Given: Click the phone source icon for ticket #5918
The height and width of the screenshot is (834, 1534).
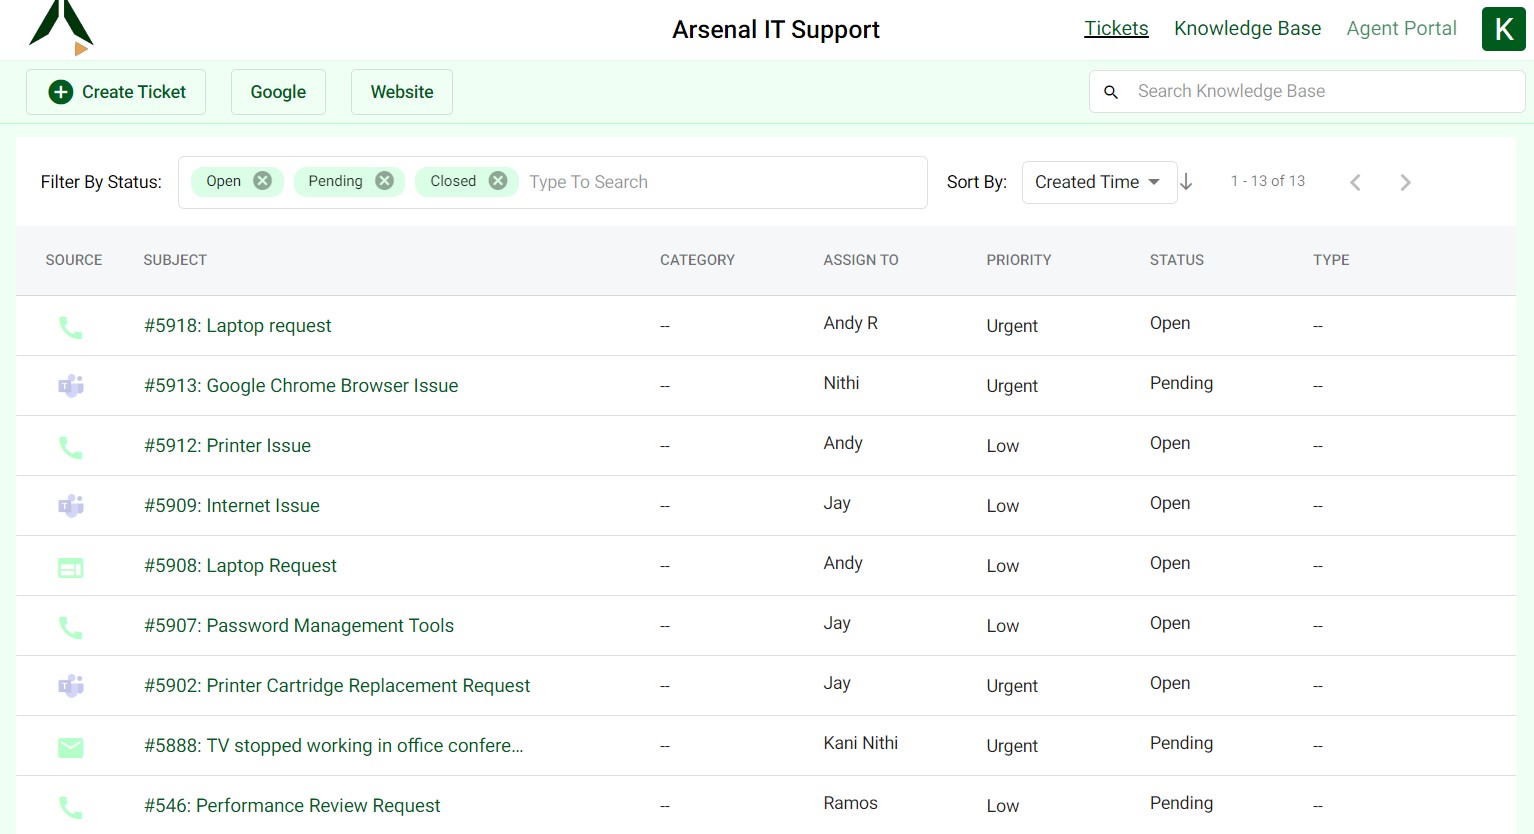Looking at the screenshot, I should [71, 325].
